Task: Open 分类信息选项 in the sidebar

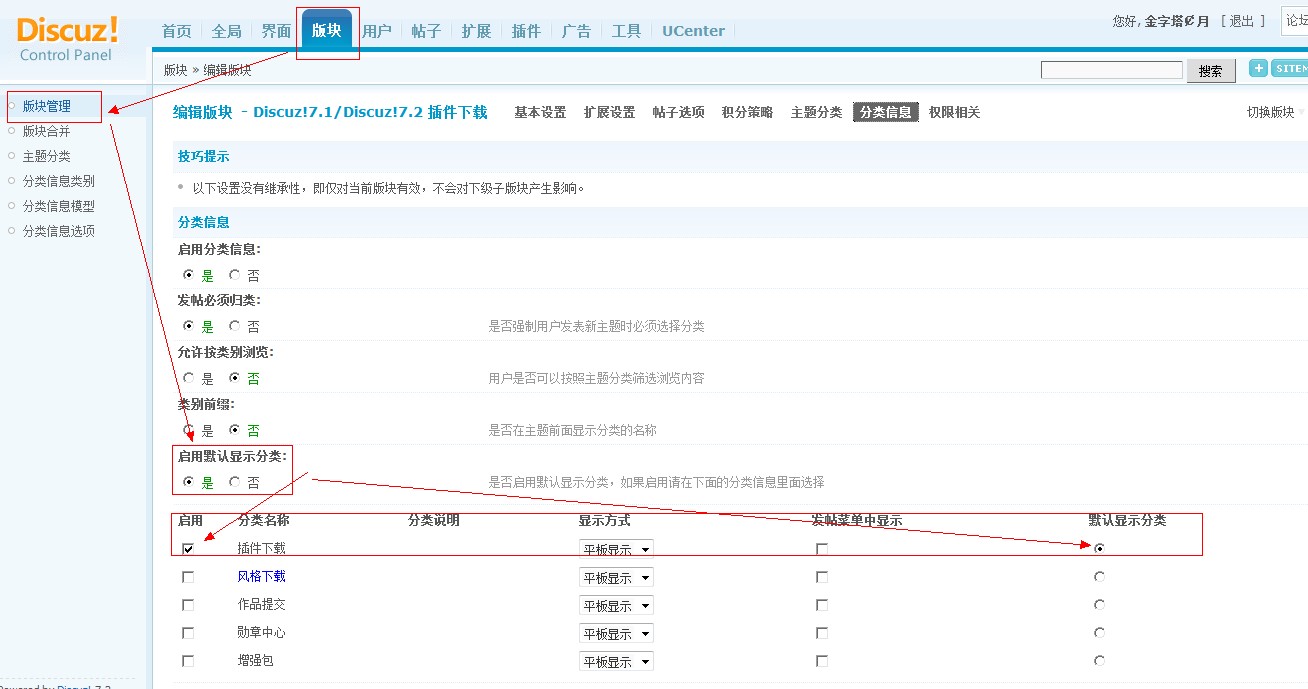Action: click(x=59, y=231)
